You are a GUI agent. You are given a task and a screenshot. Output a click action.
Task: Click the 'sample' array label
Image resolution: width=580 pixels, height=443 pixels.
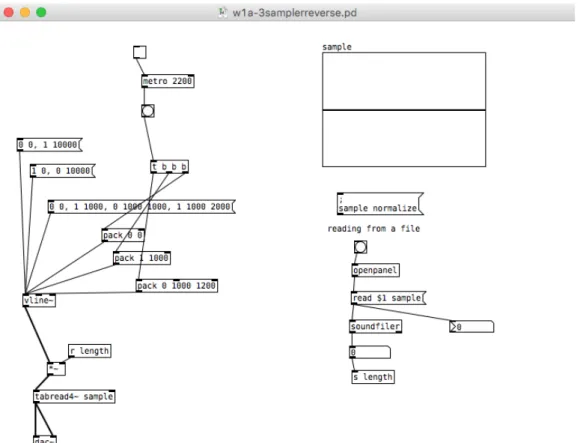tap(337, 47)
